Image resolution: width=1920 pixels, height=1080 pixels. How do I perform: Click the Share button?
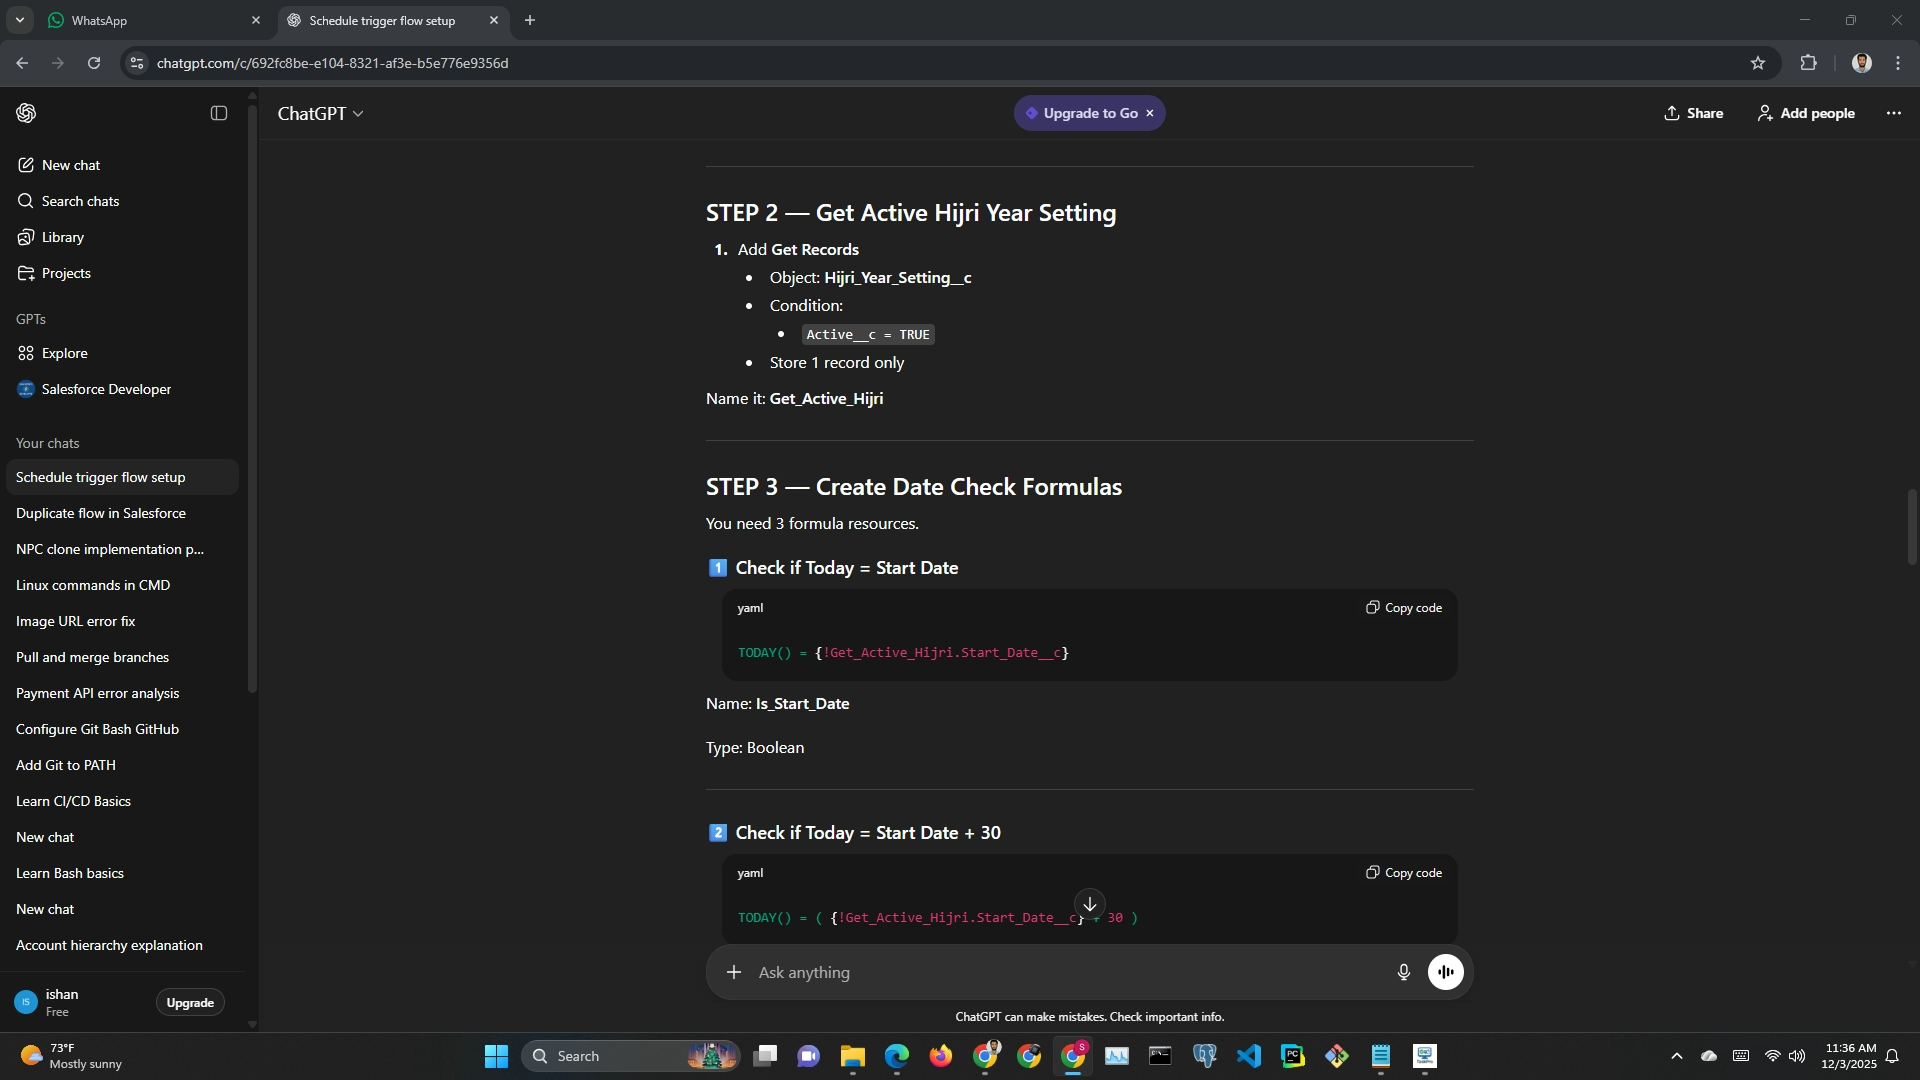coord(1693,113)
